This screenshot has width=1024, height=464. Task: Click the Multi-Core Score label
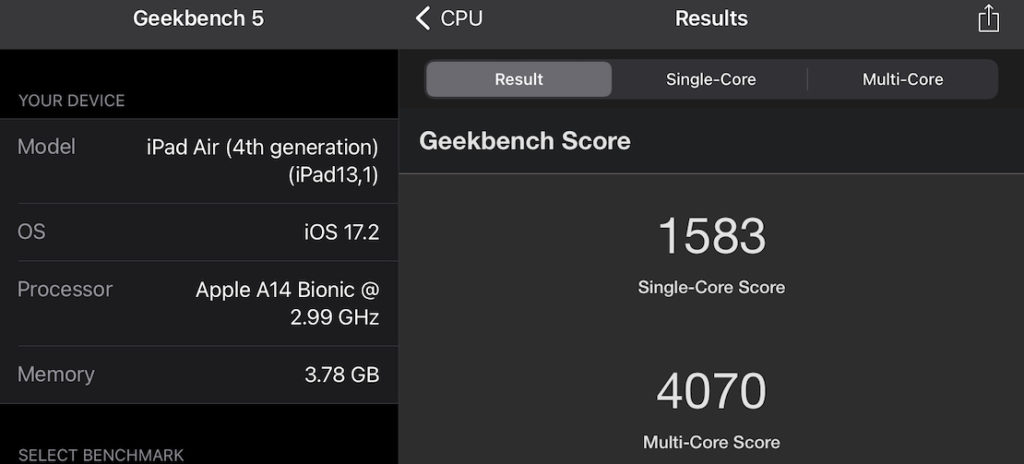click(711, 441)
